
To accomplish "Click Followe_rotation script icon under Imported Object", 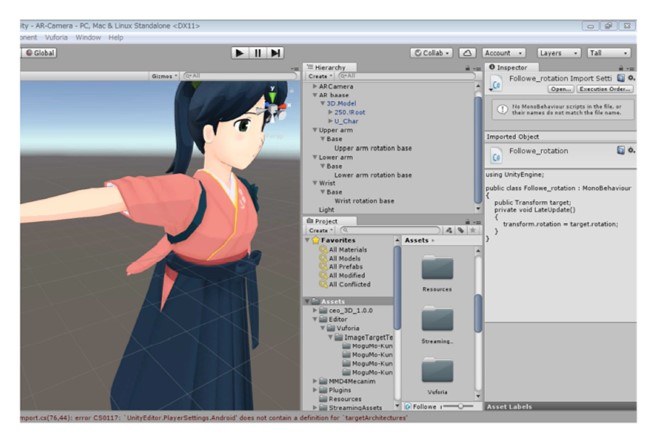I will [496, 156].
